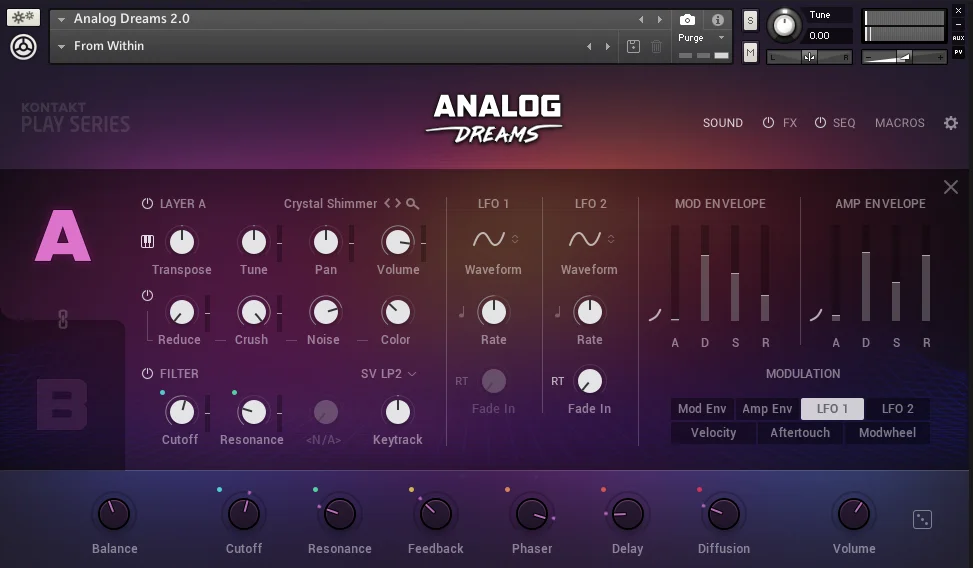
Task: Click the Amp Envelope Sustain slider
Action: pyautogui.click(x=896, y=273)
